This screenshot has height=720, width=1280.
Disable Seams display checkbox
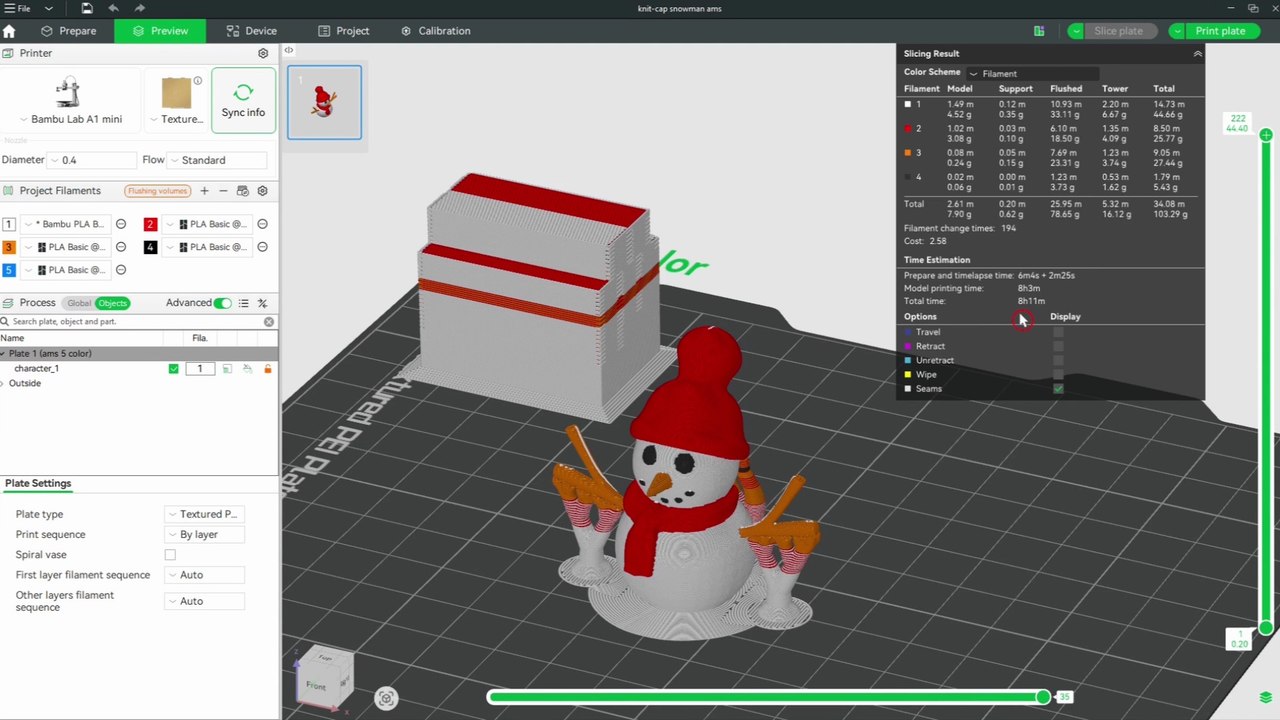tap(1058, 388)
